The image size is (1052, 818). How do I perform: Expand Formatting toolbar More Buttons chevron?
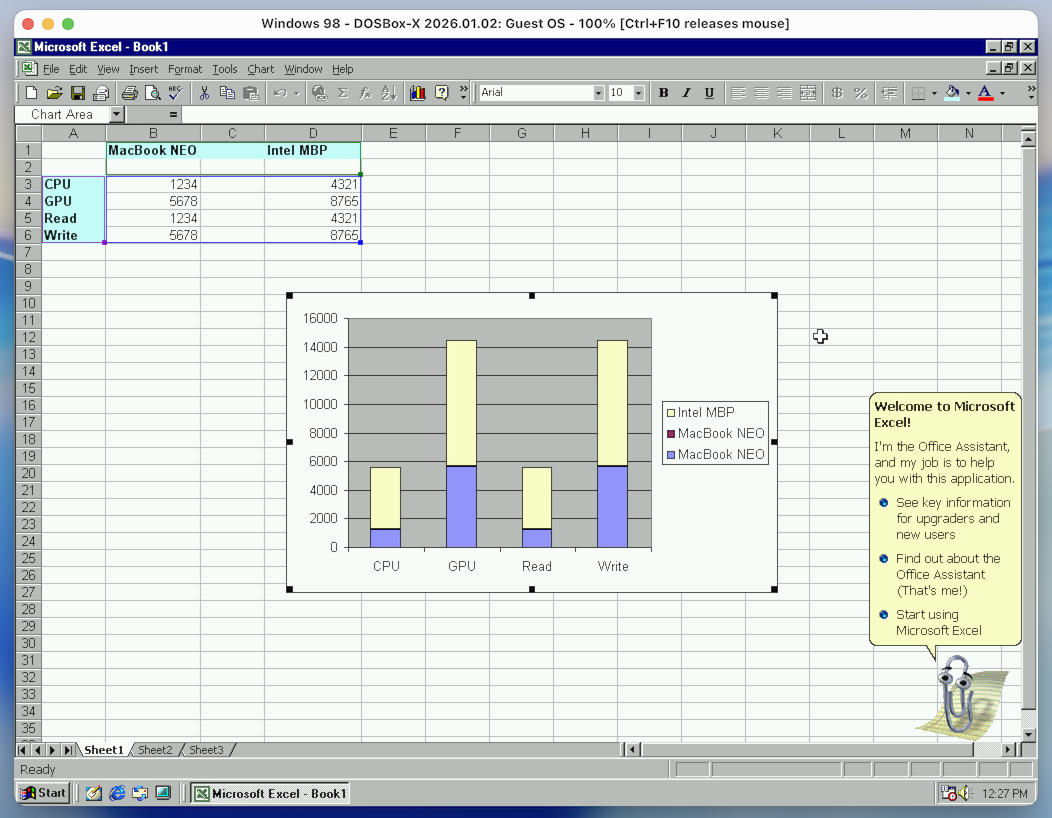click(x=1031, y=93)
